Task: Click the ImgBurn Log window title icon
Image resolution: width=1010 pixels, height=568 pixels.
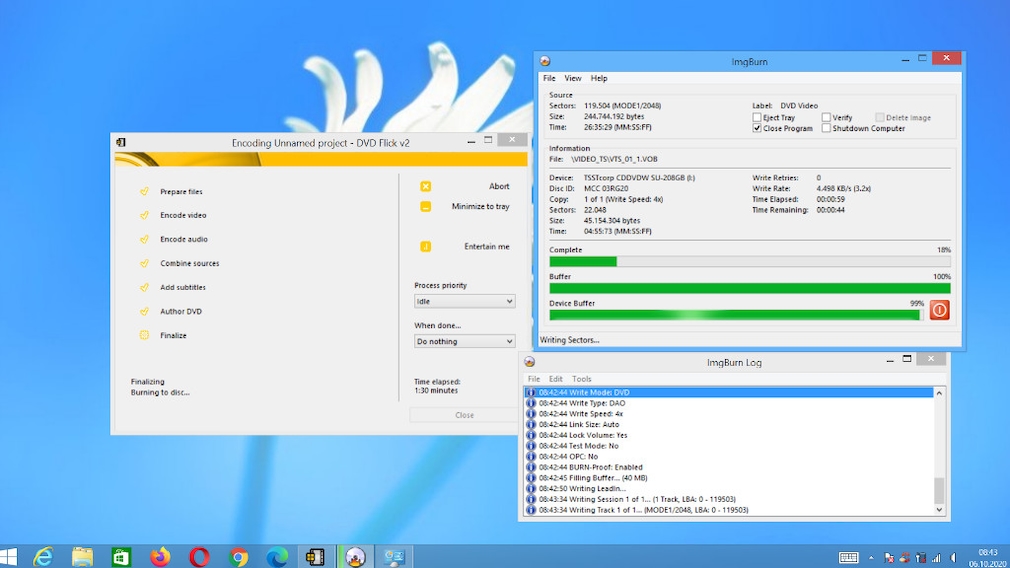Action: click(x=529, y=362)
